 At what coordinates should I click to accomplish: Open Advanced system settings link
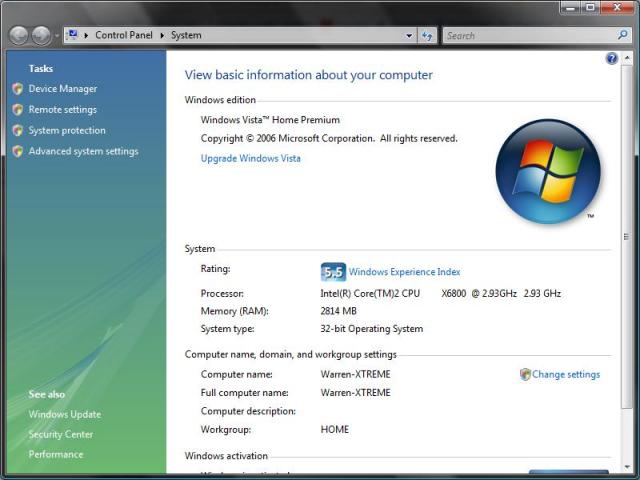[x=83, y=151]
